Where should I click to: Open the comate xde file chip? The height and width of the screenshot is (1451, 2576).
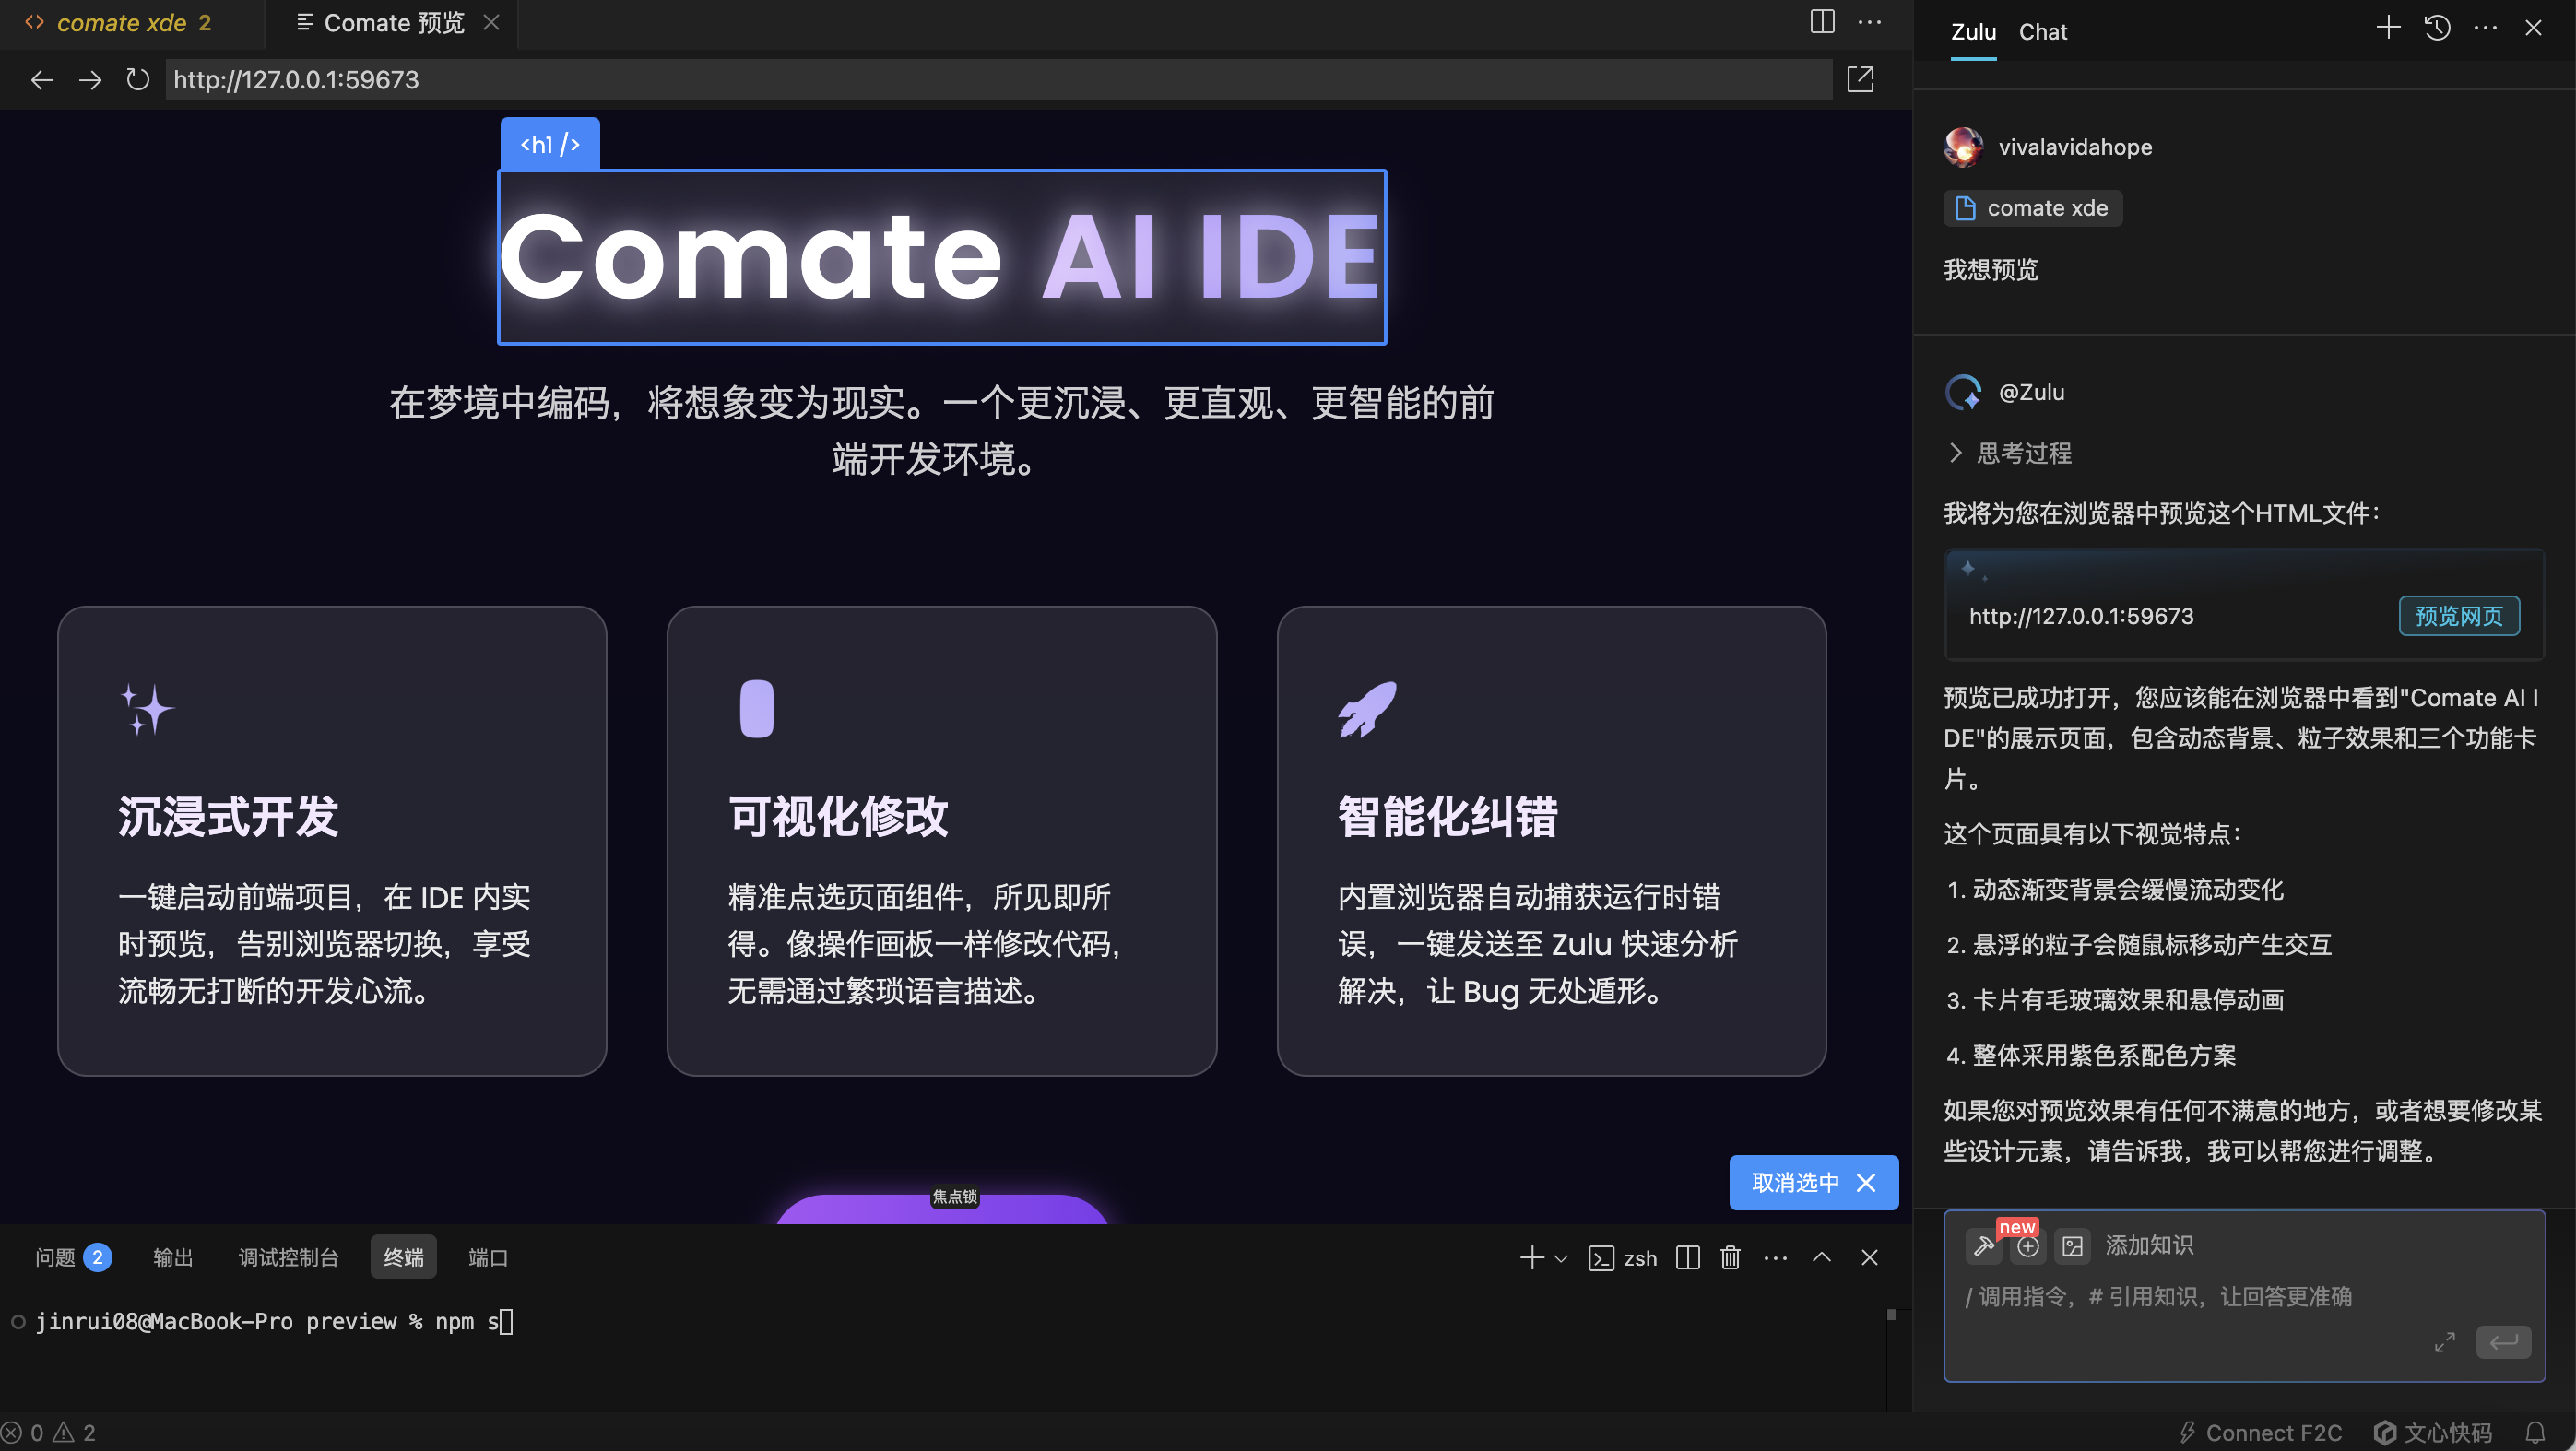click(2032, 208)
